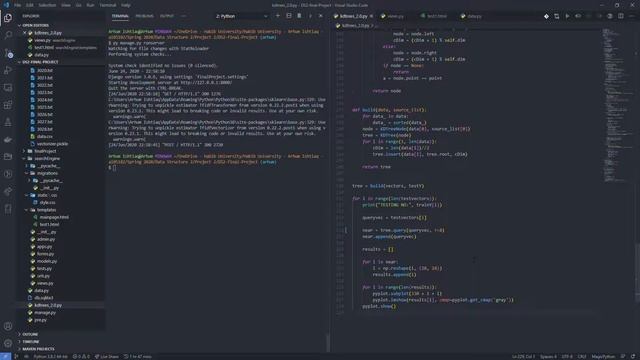Open the Run menu
Viewport: 640px width, 360px height.
(x=91, y=5)
